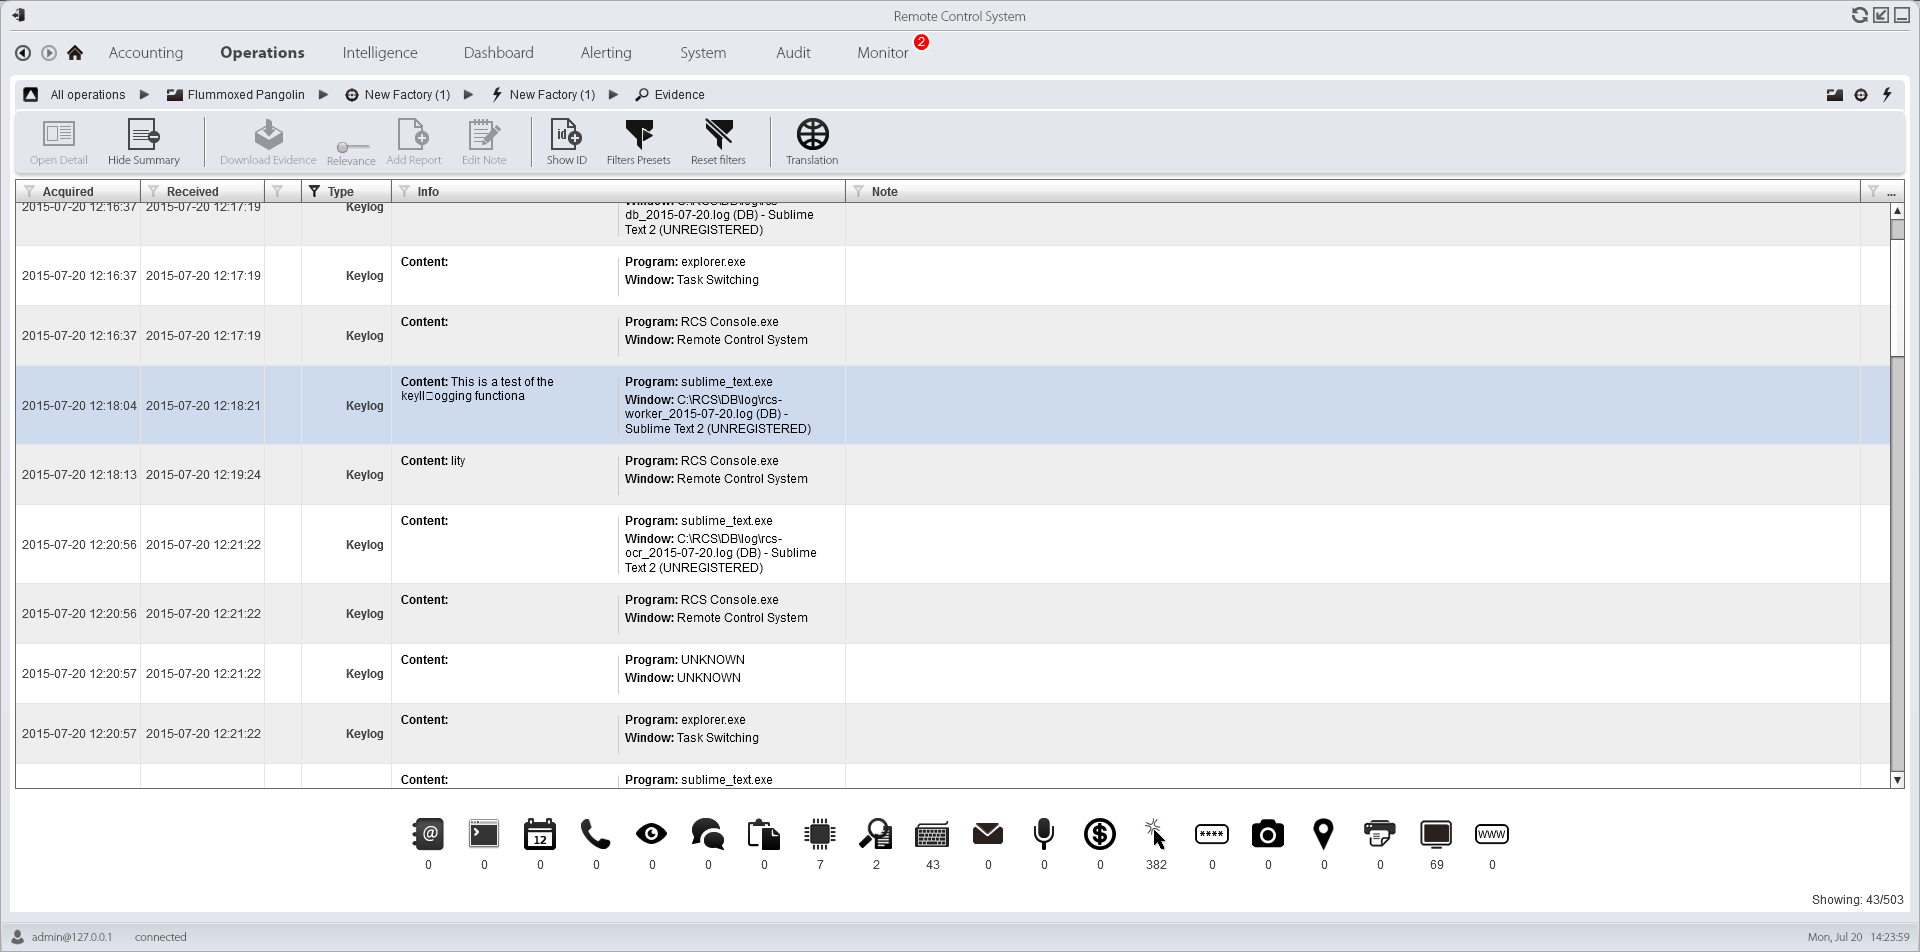Toggle Hide Summary in the toolbar
1920x952 pixels.
[x=144, y=142]
